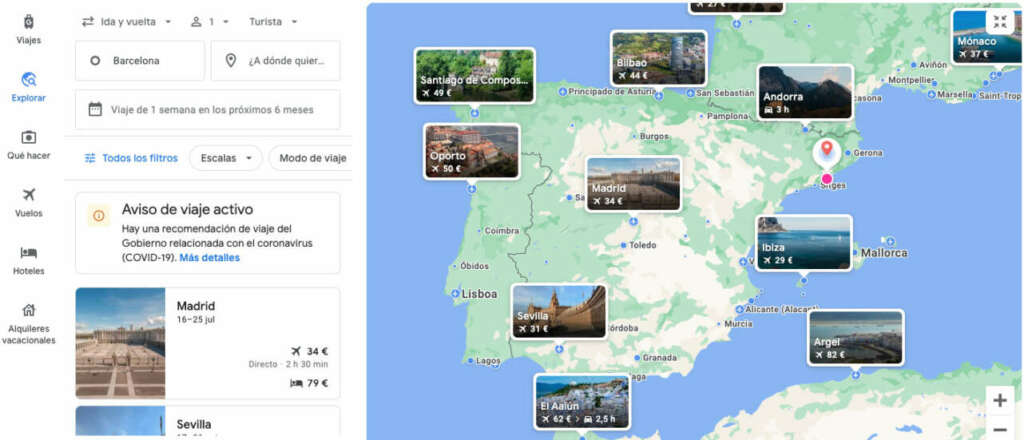Click the Murcia label on the map

(738, 324)
